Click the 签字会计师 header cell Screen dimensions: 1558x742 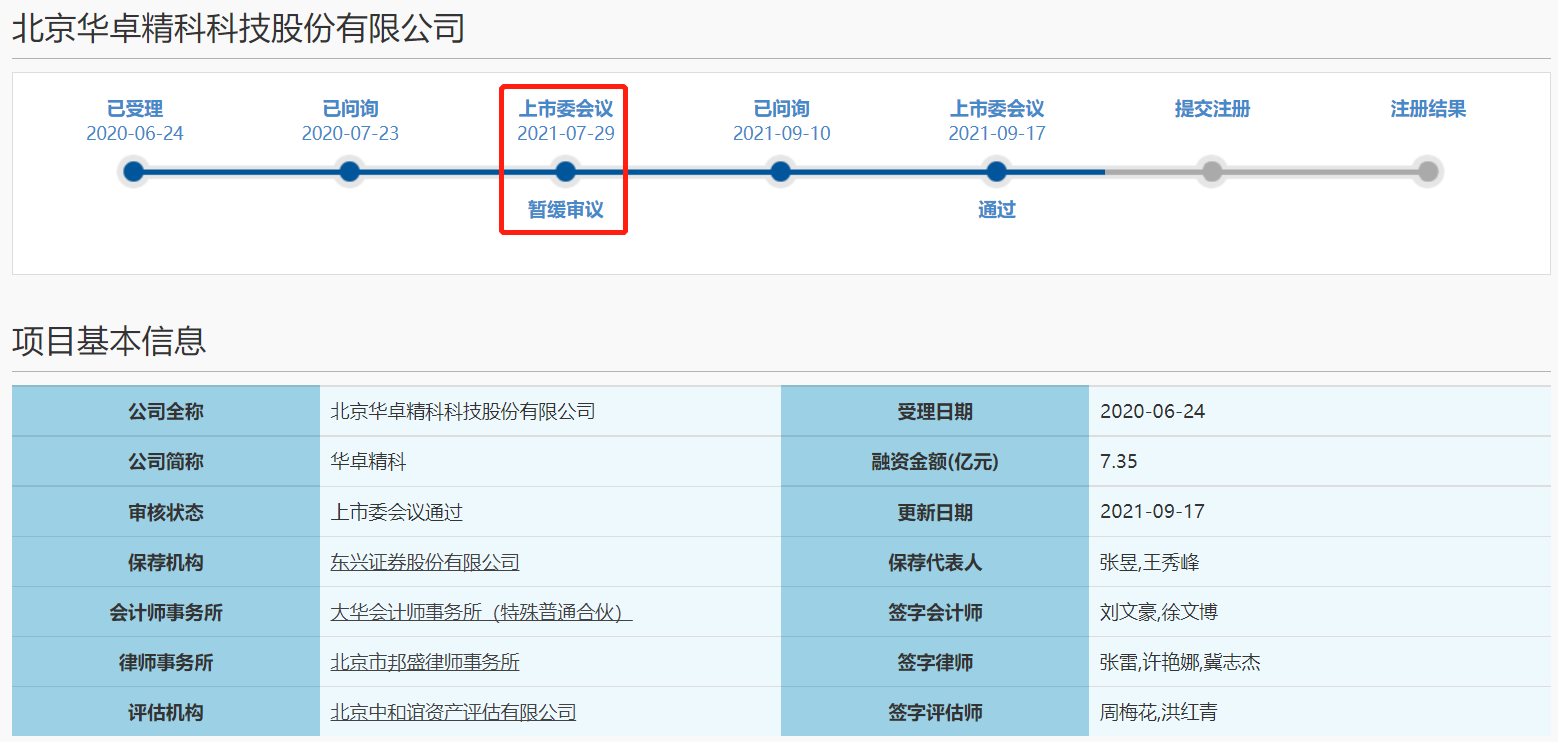coord(935,612)
